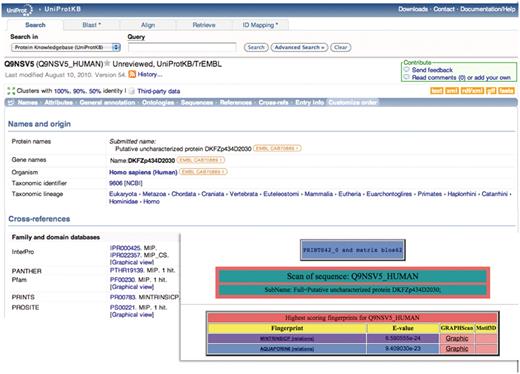Click the Third-party data document icon
The image size is (520, 374).
132,91
